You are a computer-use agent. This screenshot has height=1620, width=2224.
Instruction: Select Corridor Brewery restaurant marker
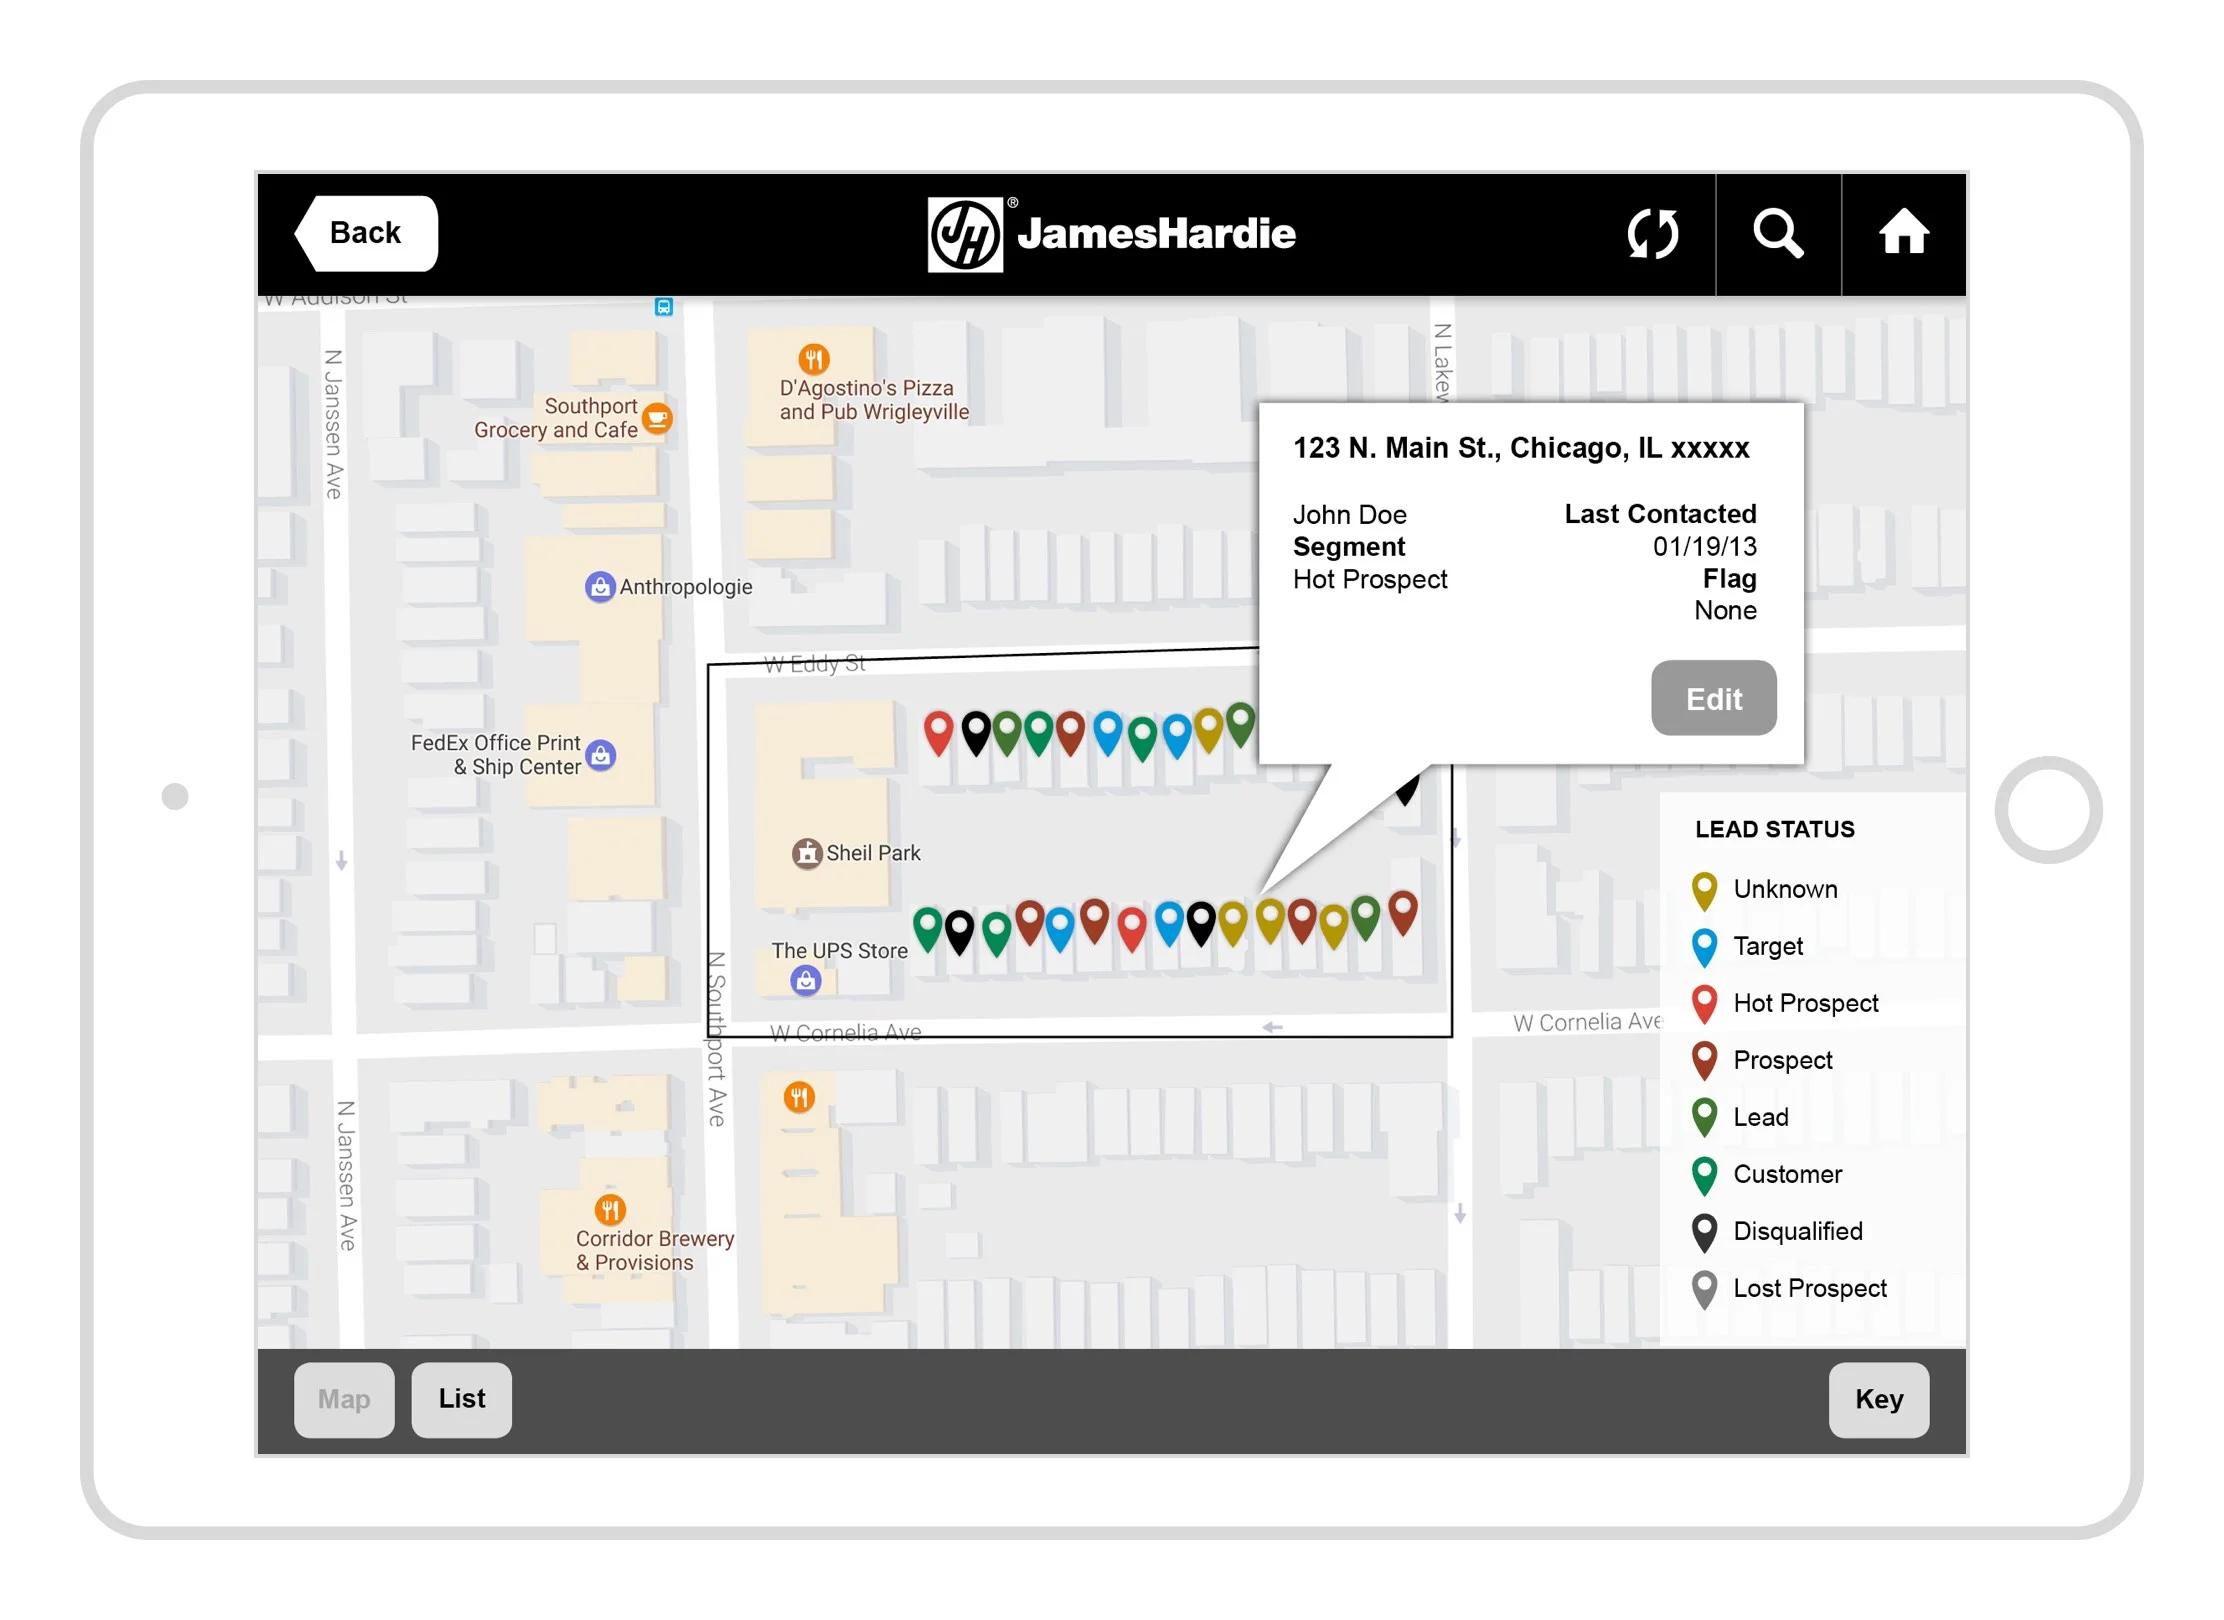(x=610, y=1210)
